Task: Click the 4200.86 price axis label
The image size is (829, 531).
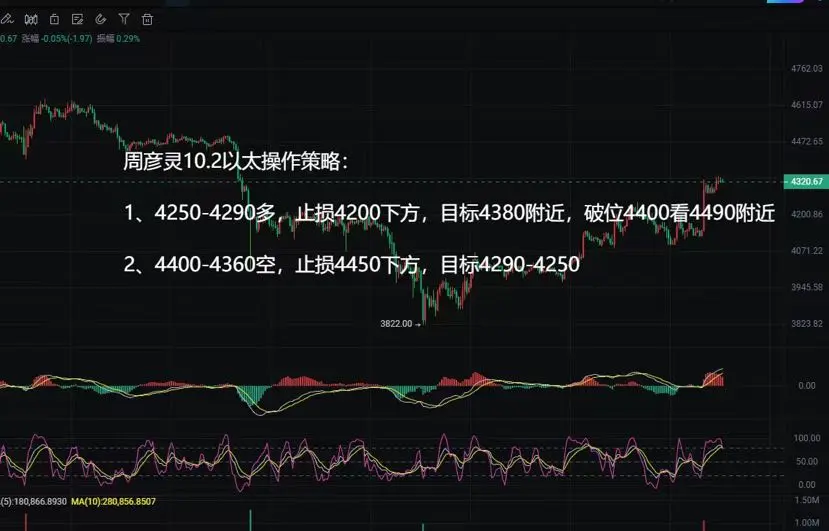Action: coord(807,214)
